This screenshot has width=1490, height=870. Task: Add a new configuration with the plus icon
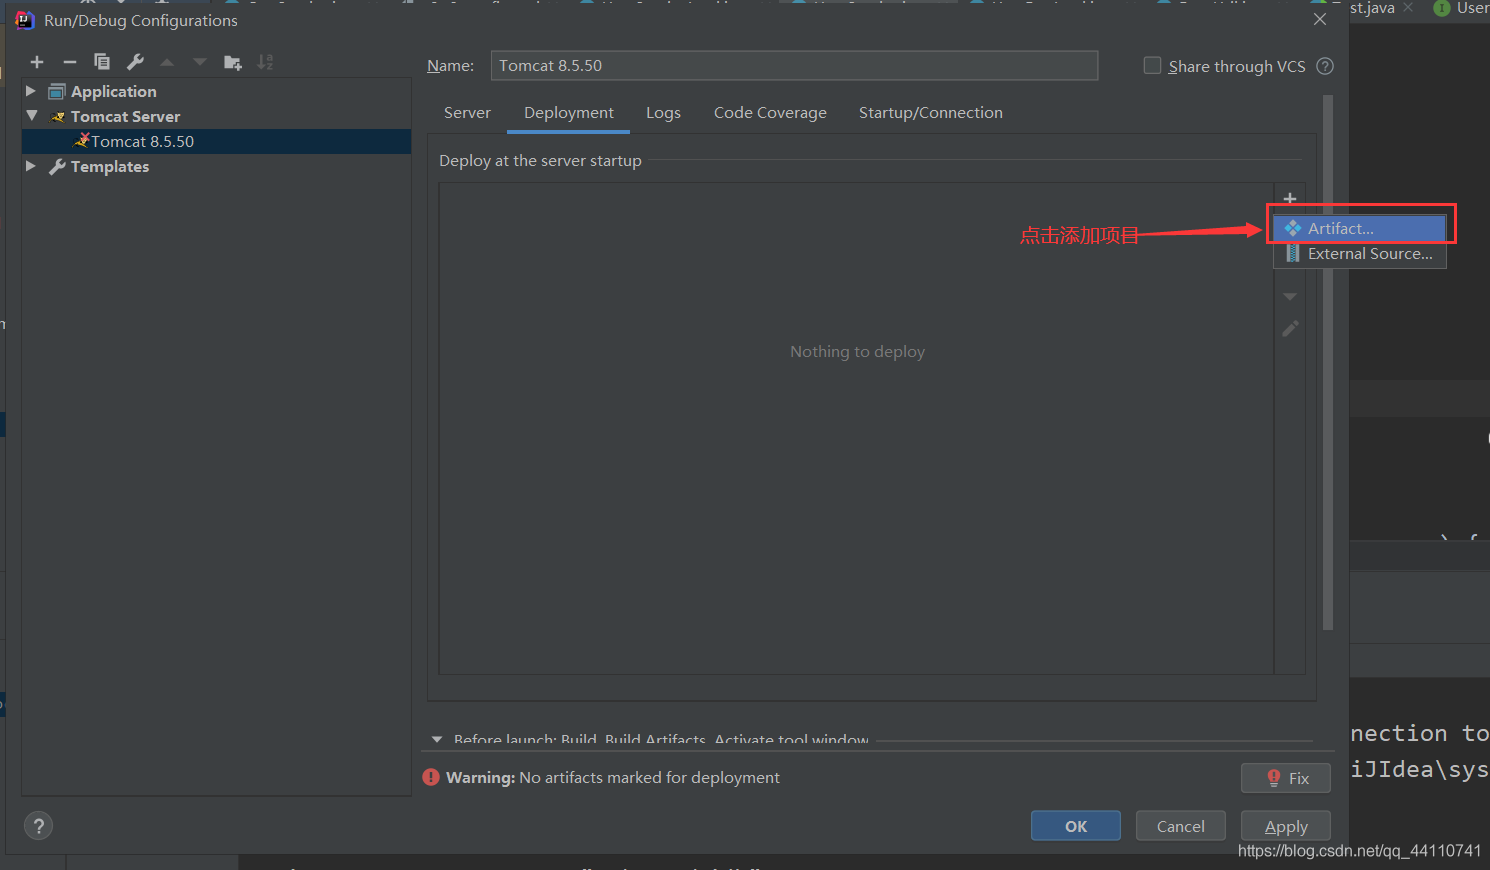37,62
